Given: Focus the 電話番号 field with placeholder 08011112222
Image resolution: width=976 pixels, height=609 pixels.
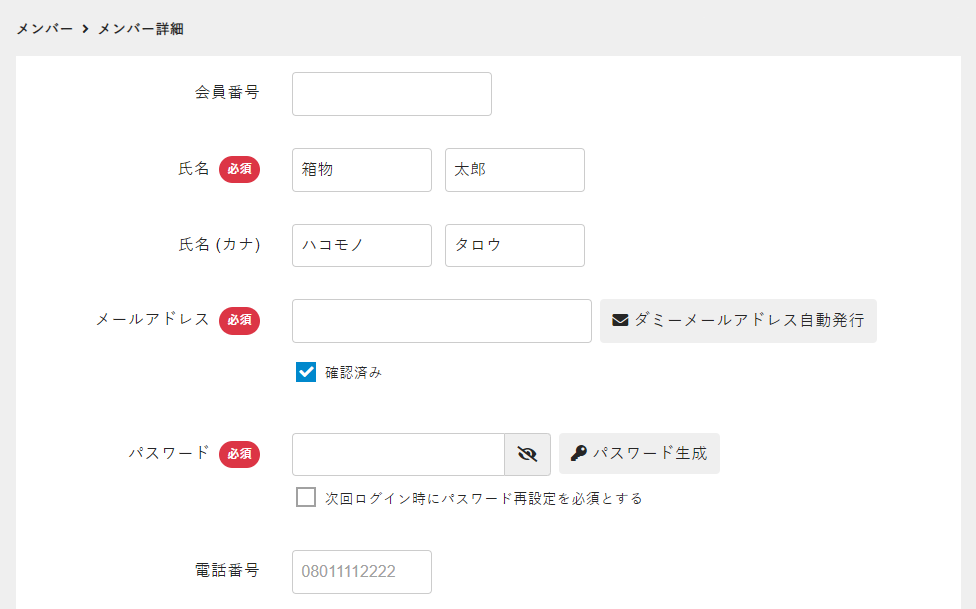Looking at the screenshot, I should point(361,572).
